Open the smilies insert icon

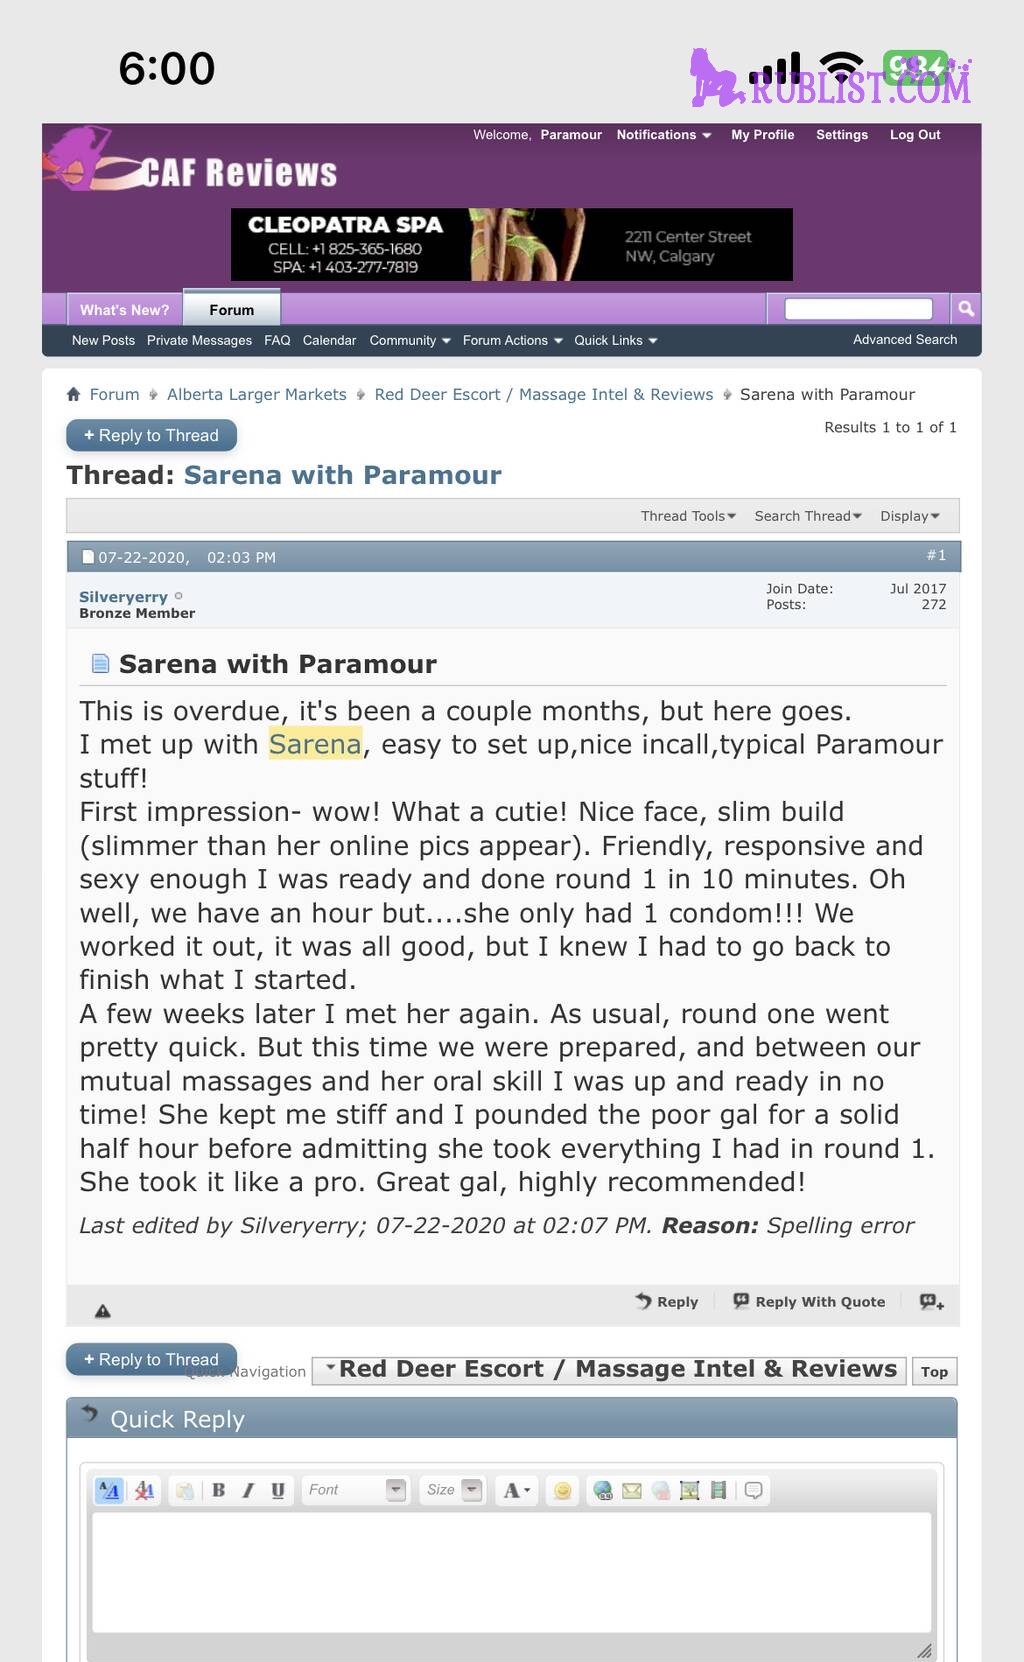[563, 1490]
